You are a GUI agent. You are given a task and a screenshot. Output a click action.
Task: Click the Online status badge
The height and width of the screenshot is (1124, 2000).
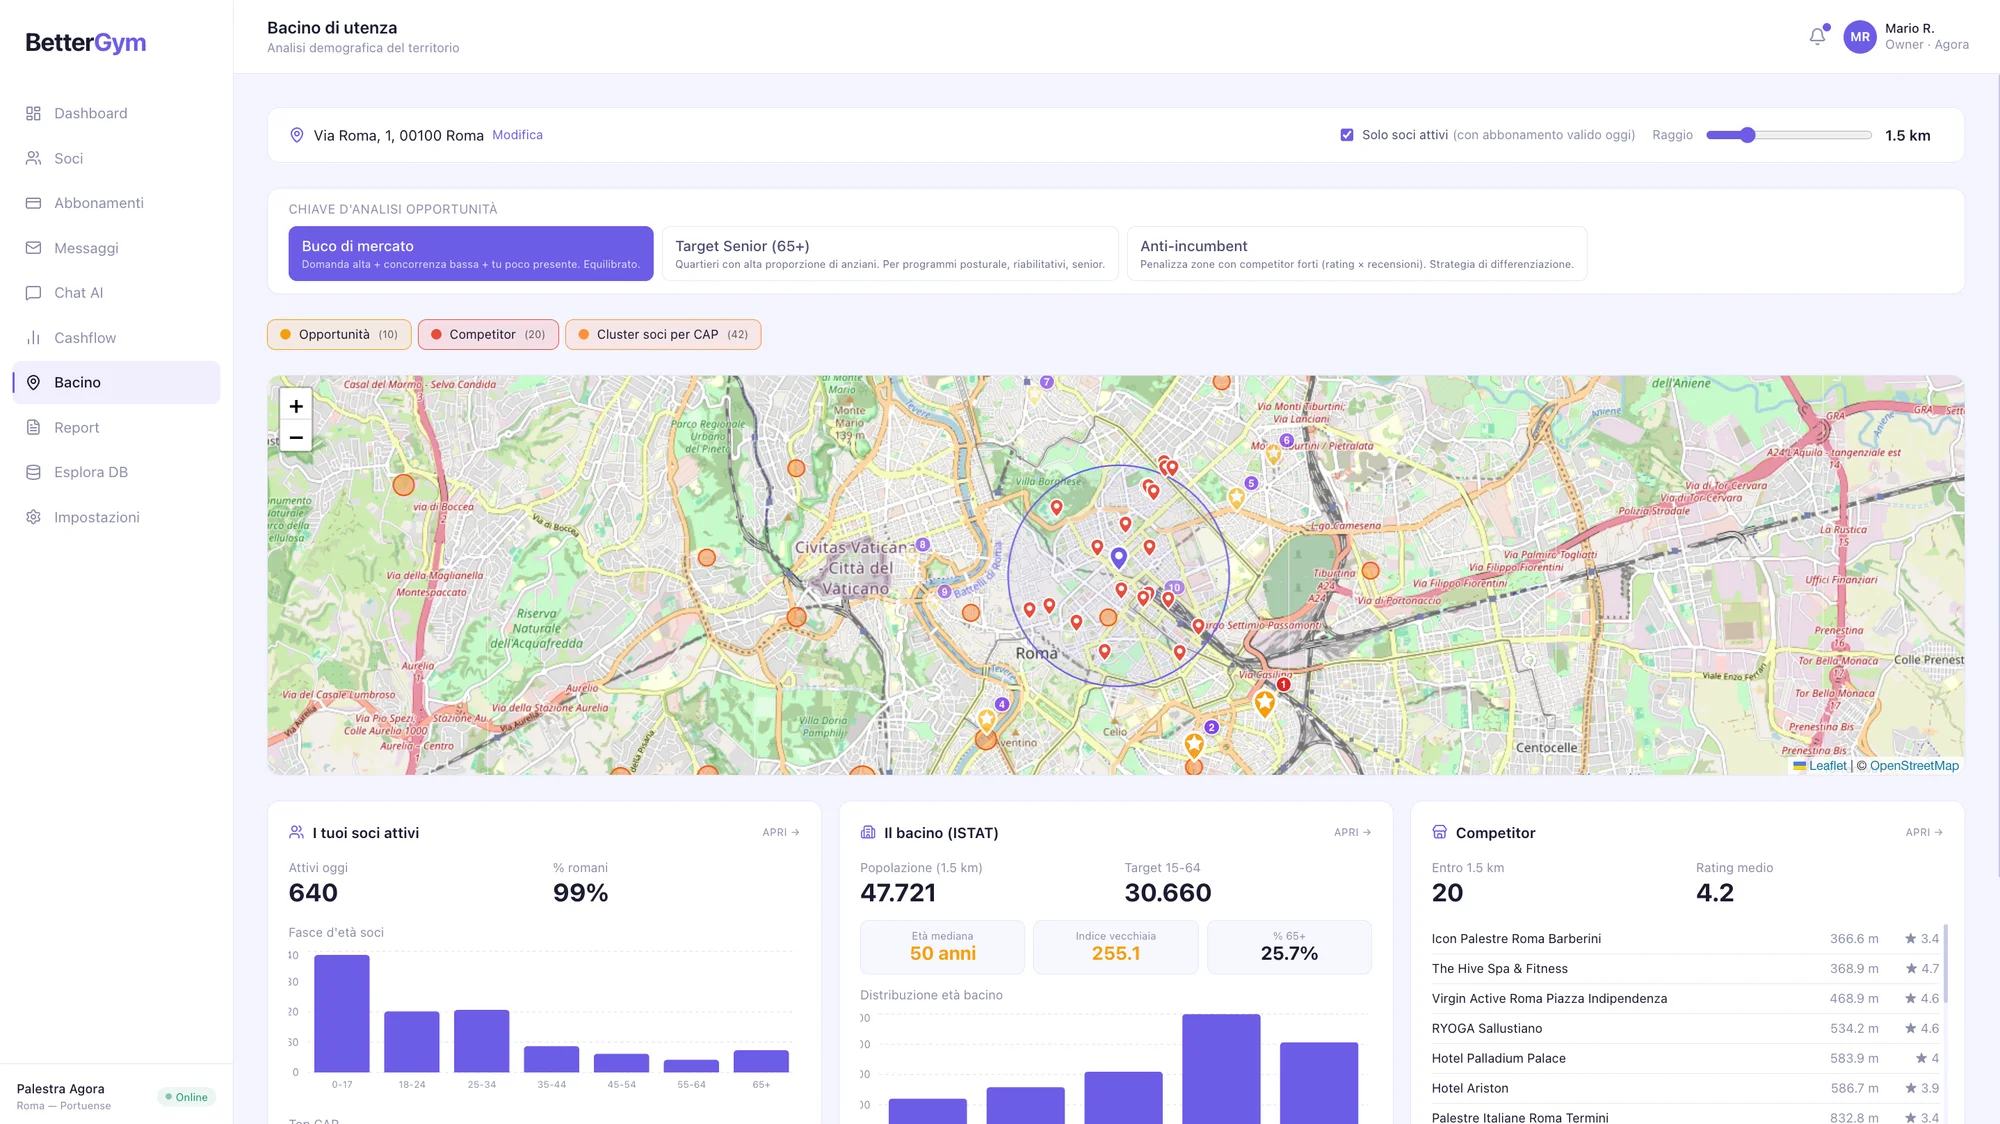pos(187,1097)
